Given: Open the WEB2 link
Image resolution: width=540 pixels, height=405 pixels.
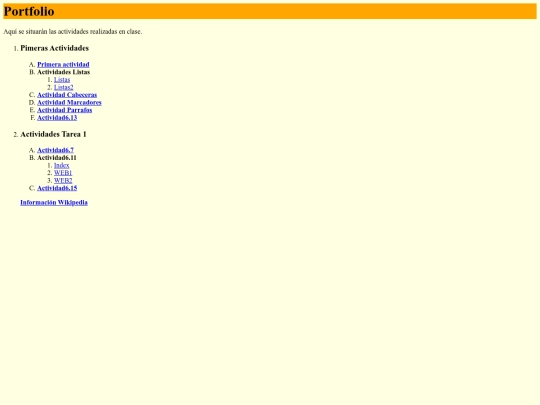Looking at the screenshot, I should pos(63,180).
